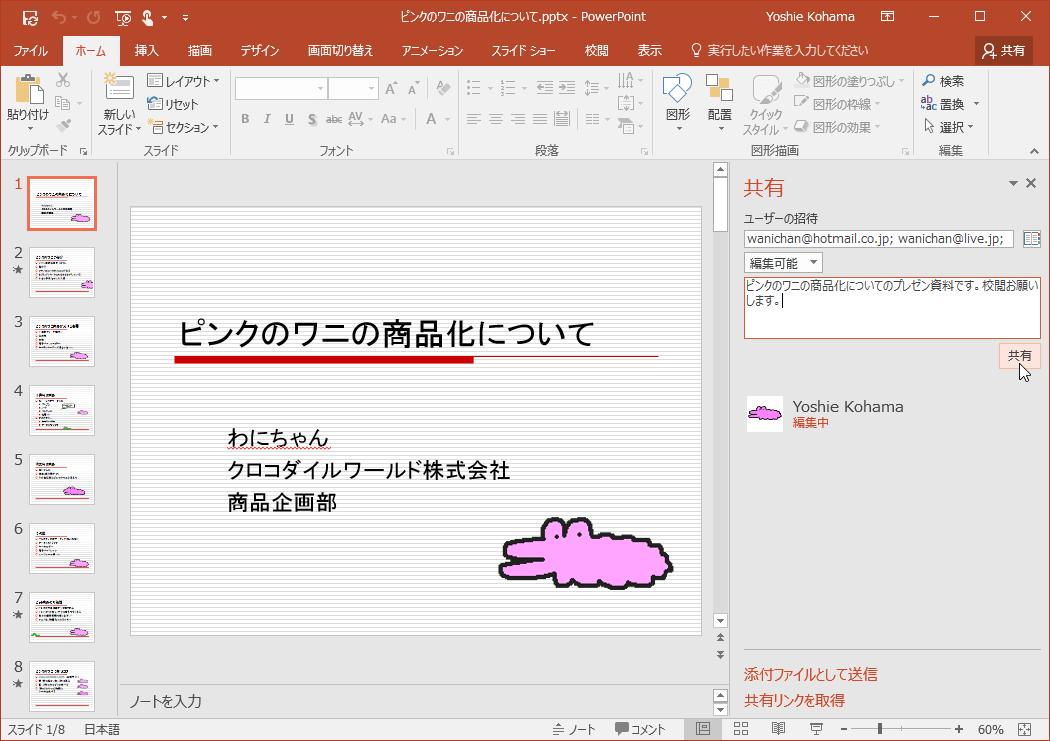Toggle Notes pane in status bar
This screenshot has height=741, width=1050.
(574, 729)
